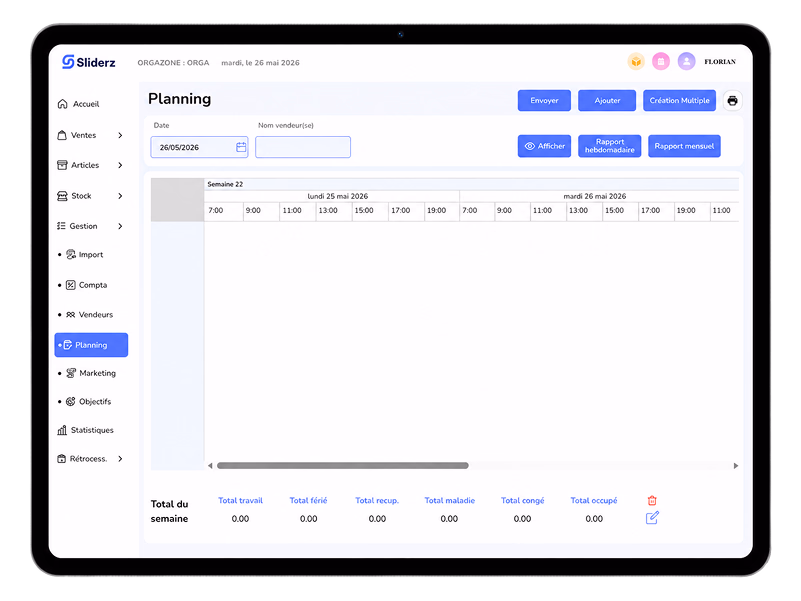Open the pink calendar icon in header
The width and height of the screenshot is (801, 601).
[661, 62]
